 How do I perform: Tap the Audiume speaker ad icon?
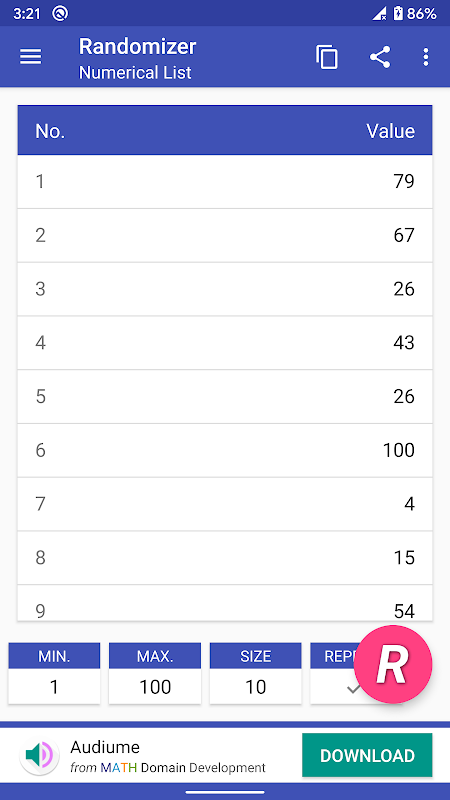(39, 755)
